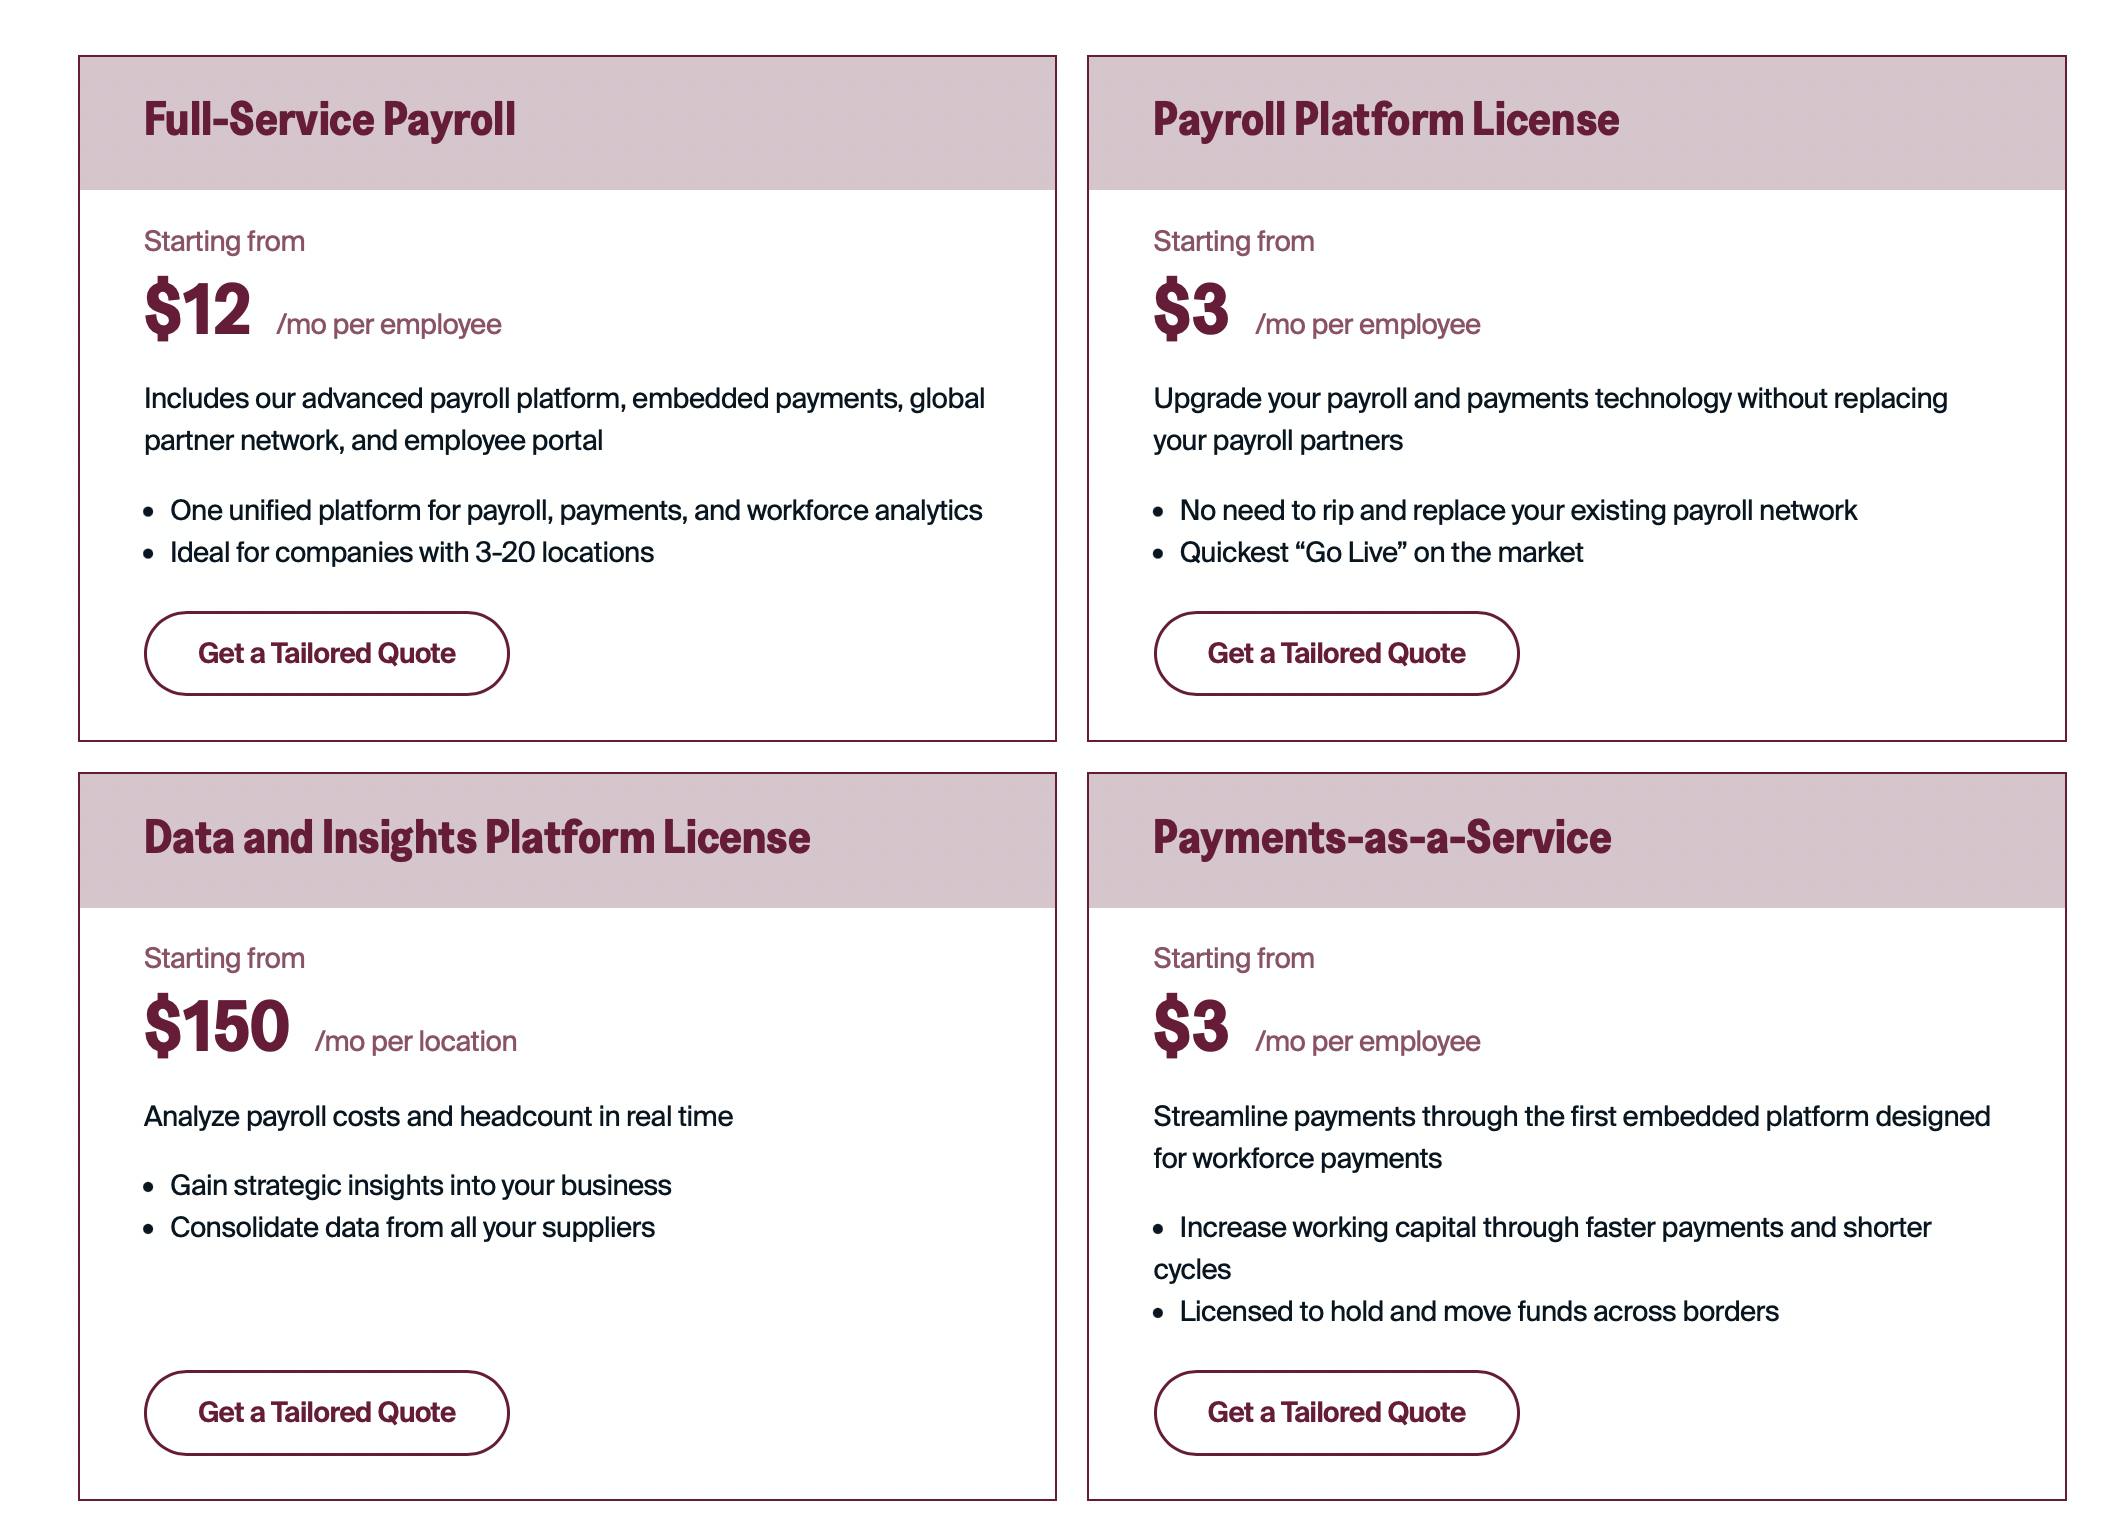Select the Payroll Platform License heading
Image resolution: width=2118 pixels, height=1538 pixels.
[x=1385, y=119]
